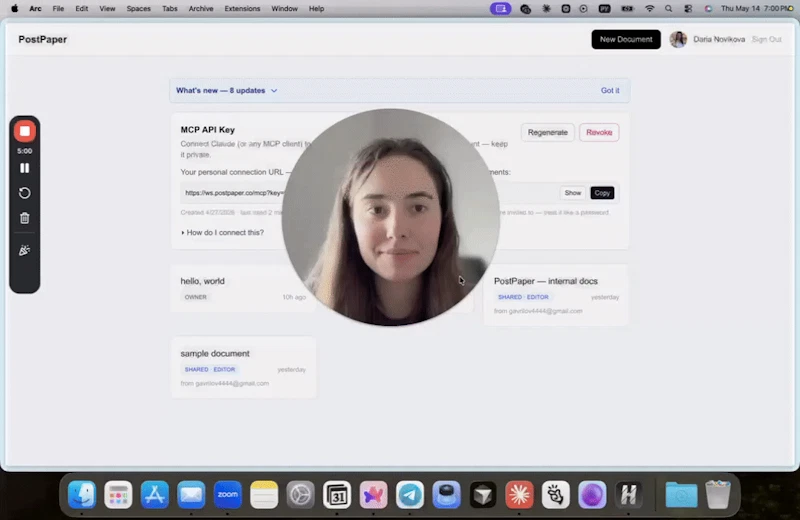Pause the recording from the recorder panel
This screenshot has width=800, height=520.
[24, 168]
